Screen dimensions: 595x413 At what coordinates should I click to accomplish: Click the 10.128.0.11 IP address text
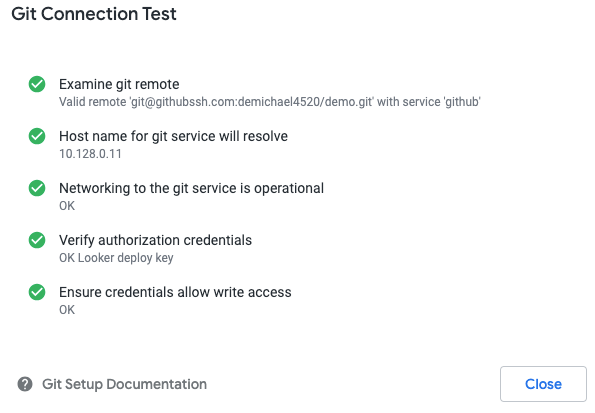pos(90,154)
